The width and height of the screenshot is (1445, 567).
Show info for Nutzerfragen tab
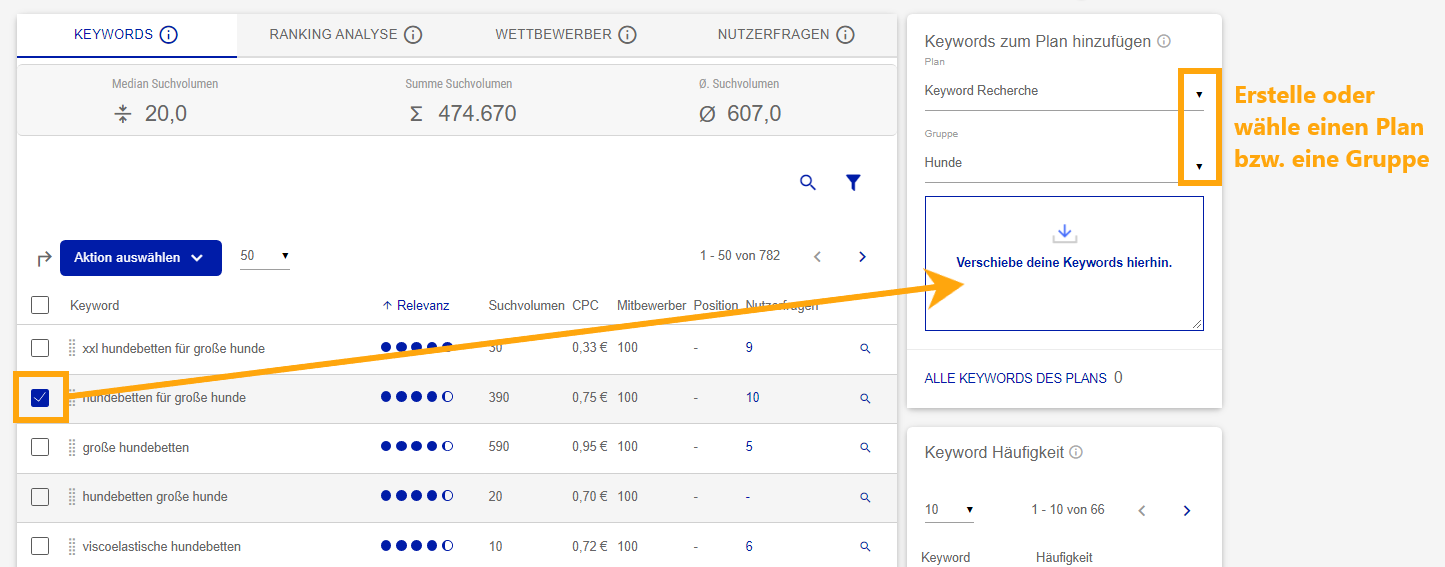click(x=845, y=35)
